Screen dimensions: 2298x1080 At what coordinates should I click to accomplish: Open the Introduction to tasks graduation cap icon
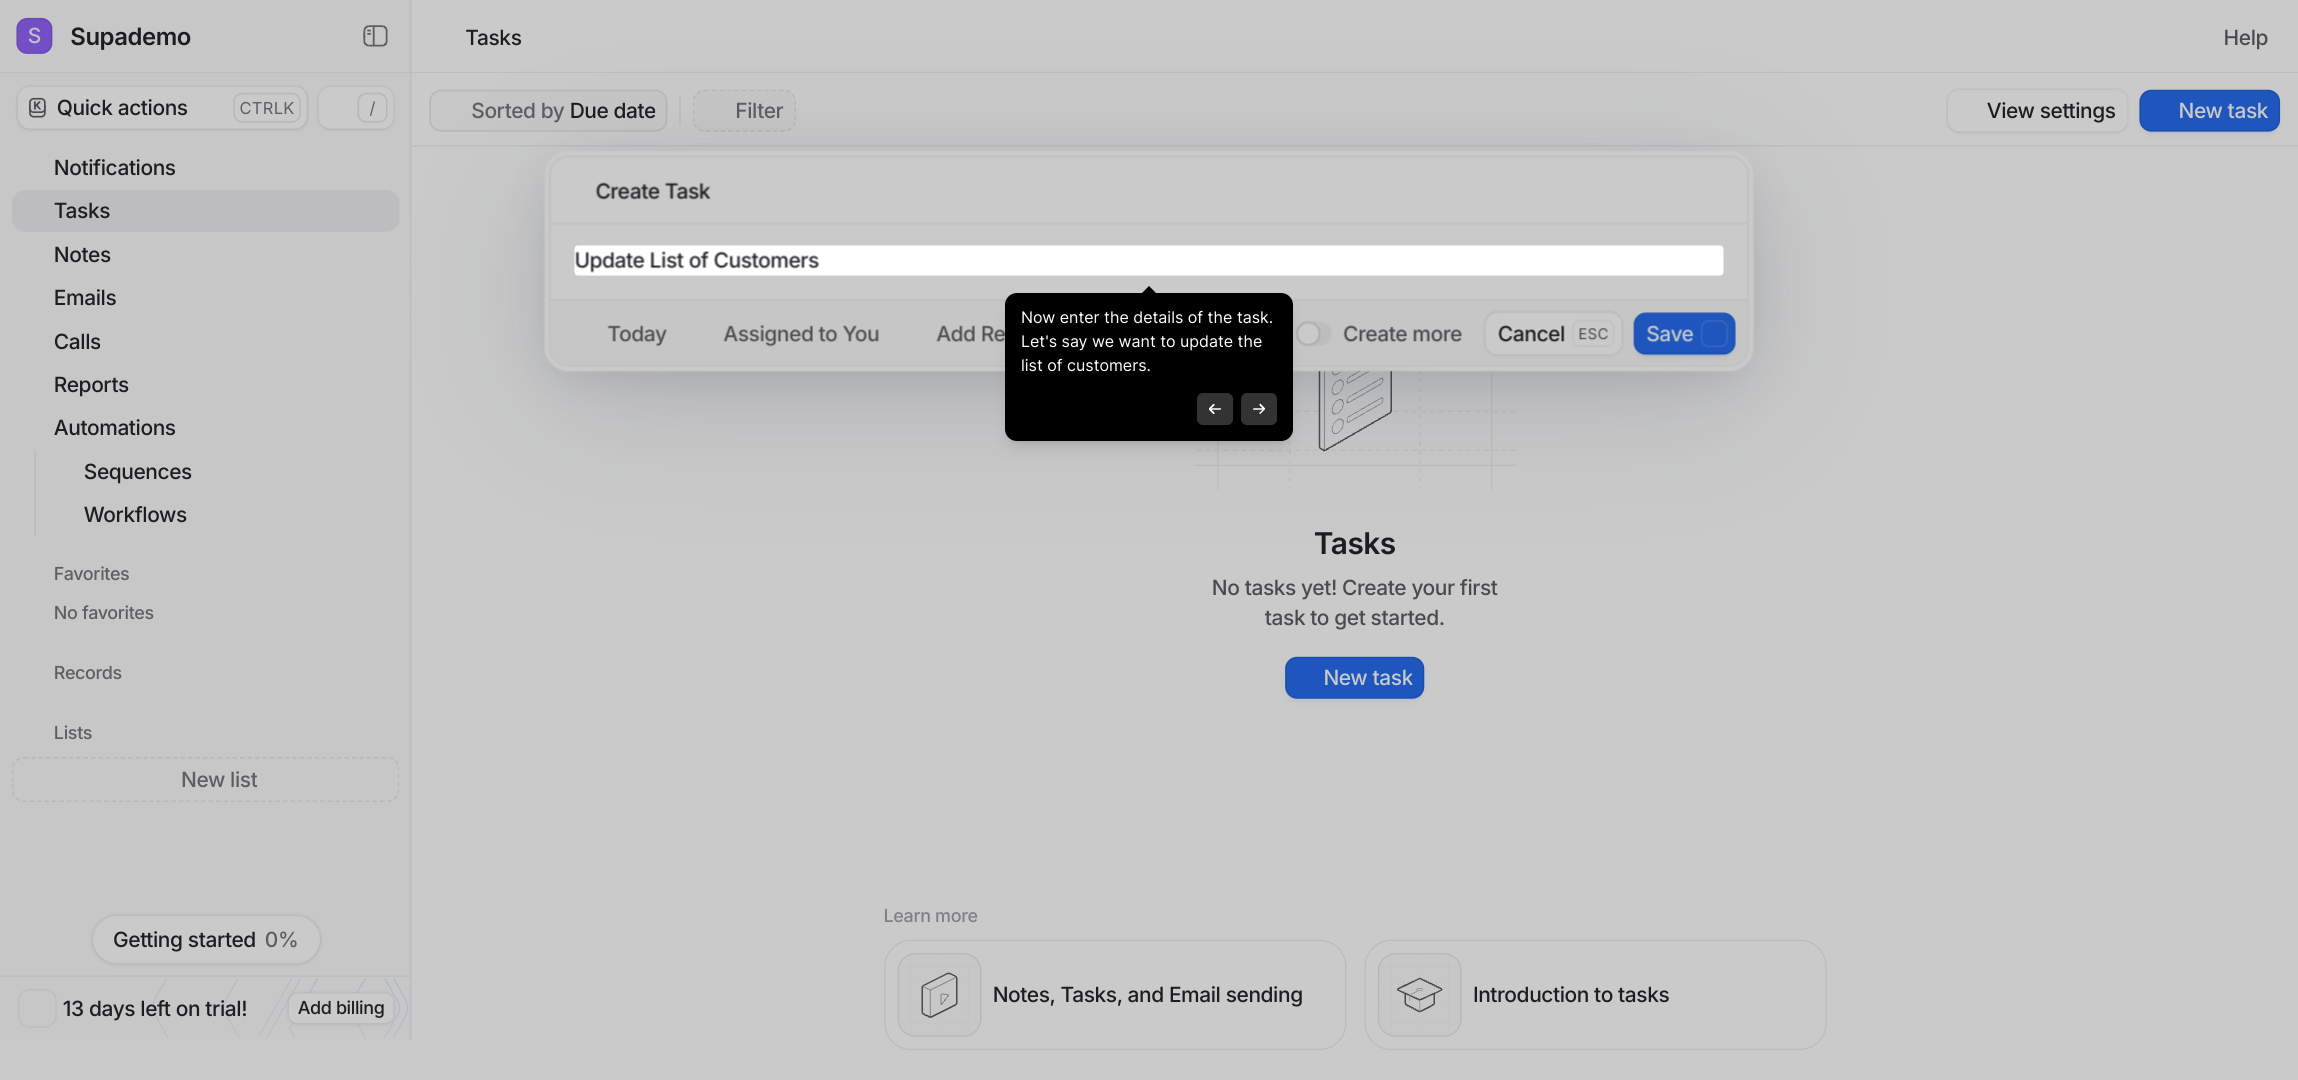coord(1419,995)
